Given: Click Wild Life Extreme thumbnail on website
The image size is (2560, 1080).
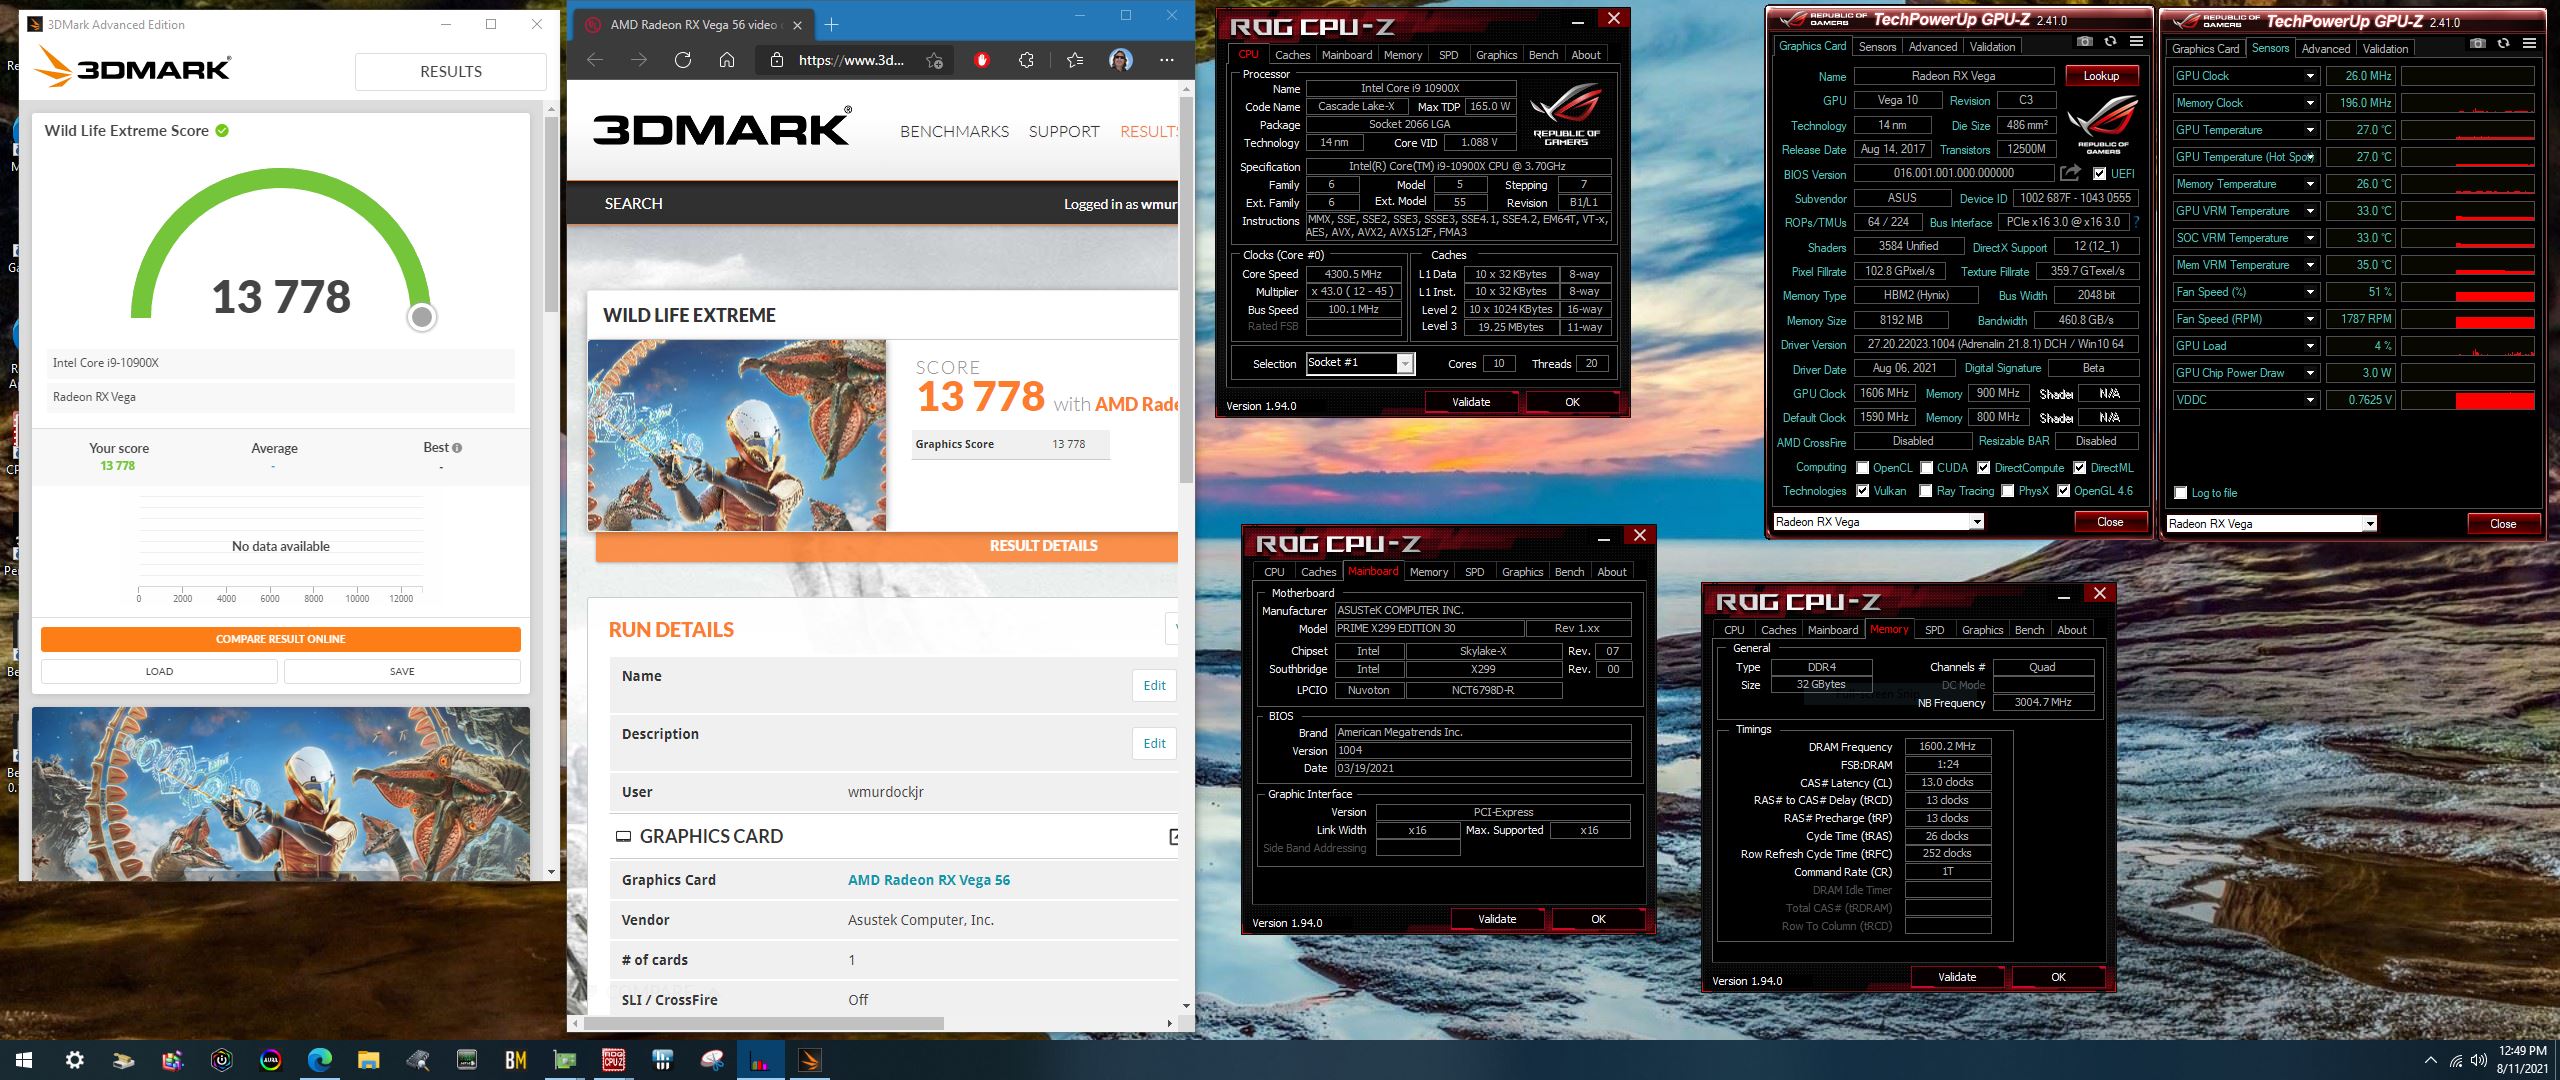Looking at the screenshot, I should (x=737, y=435).
